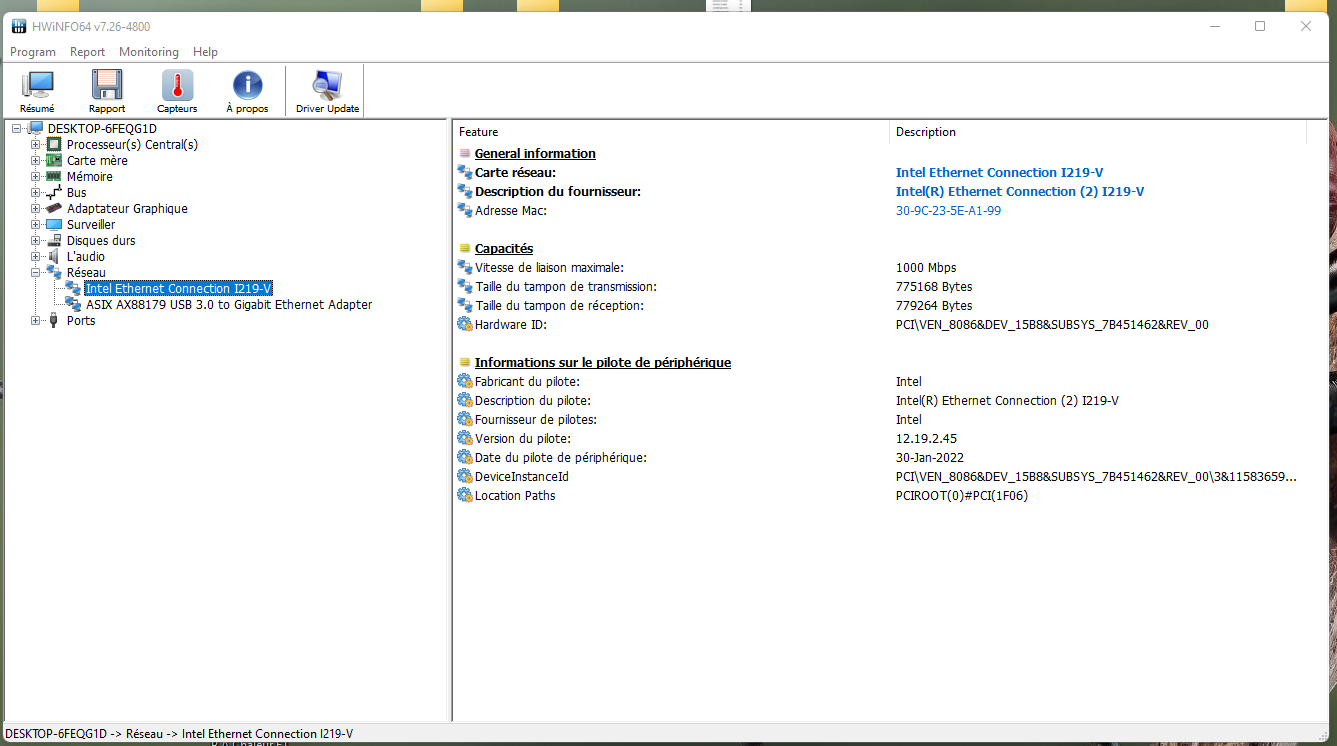The height and width of the screenshot is (746, 1337).
Task: Click the Adaptateur Graphique card icon
Action: (55, 208)
